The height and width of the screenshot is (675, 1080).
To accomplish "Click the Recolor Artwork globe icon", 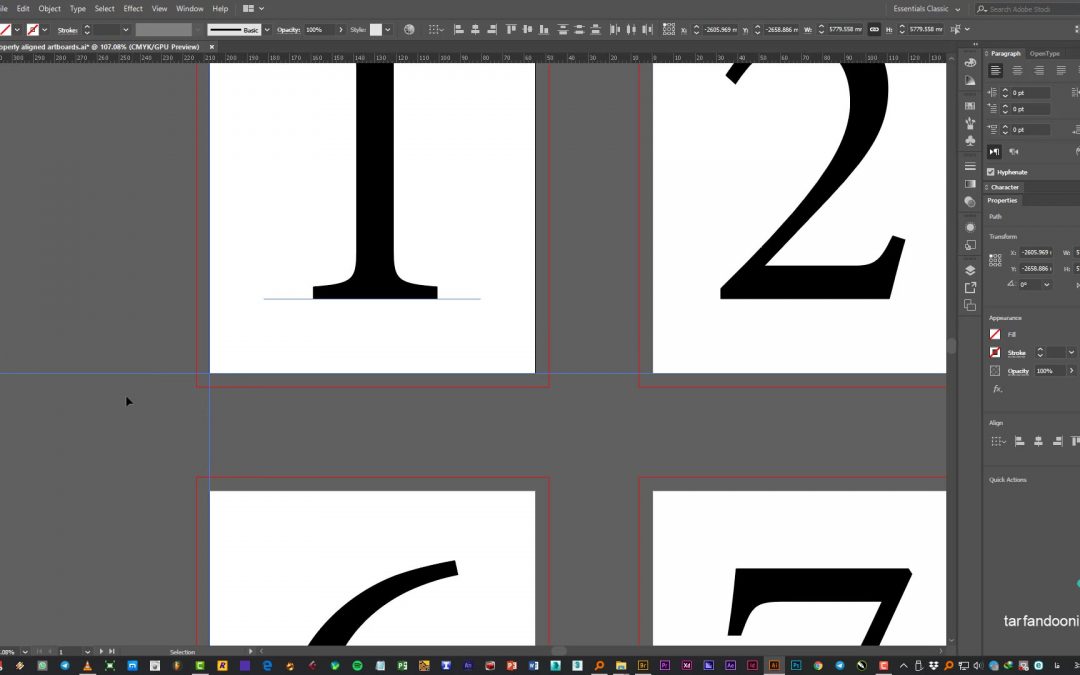I will (409, 30).
